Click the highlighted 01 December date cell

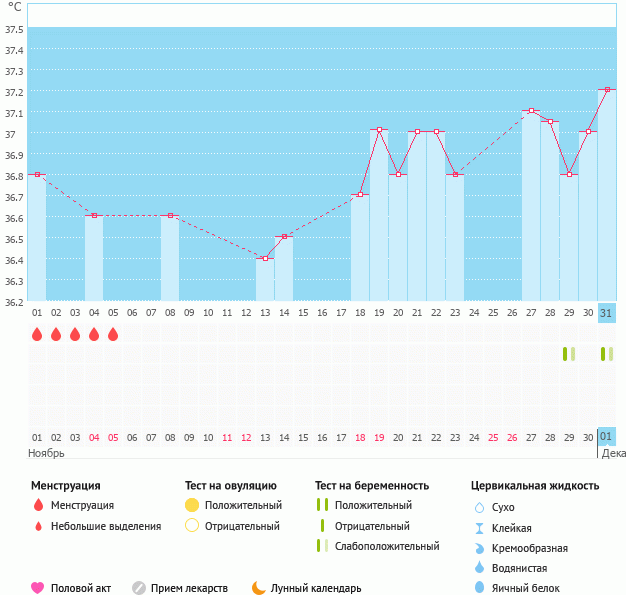(607, 437)
